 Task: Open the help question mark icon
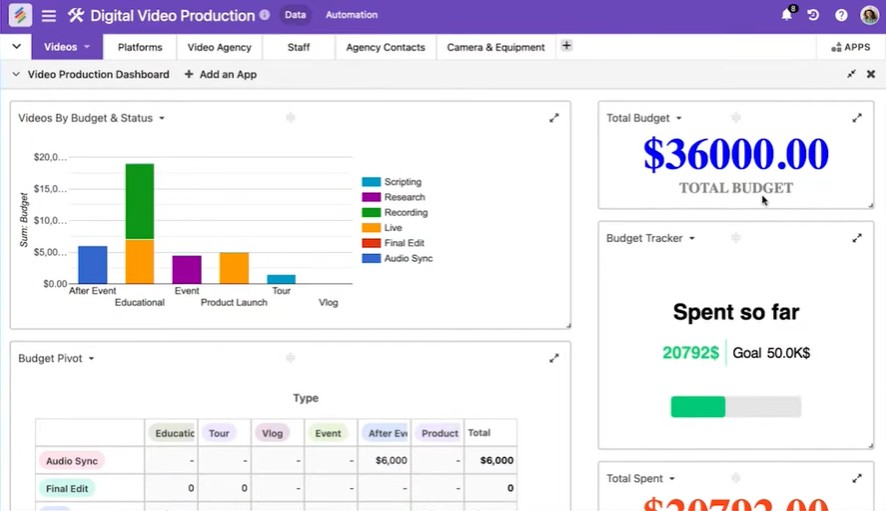(841, 16)
